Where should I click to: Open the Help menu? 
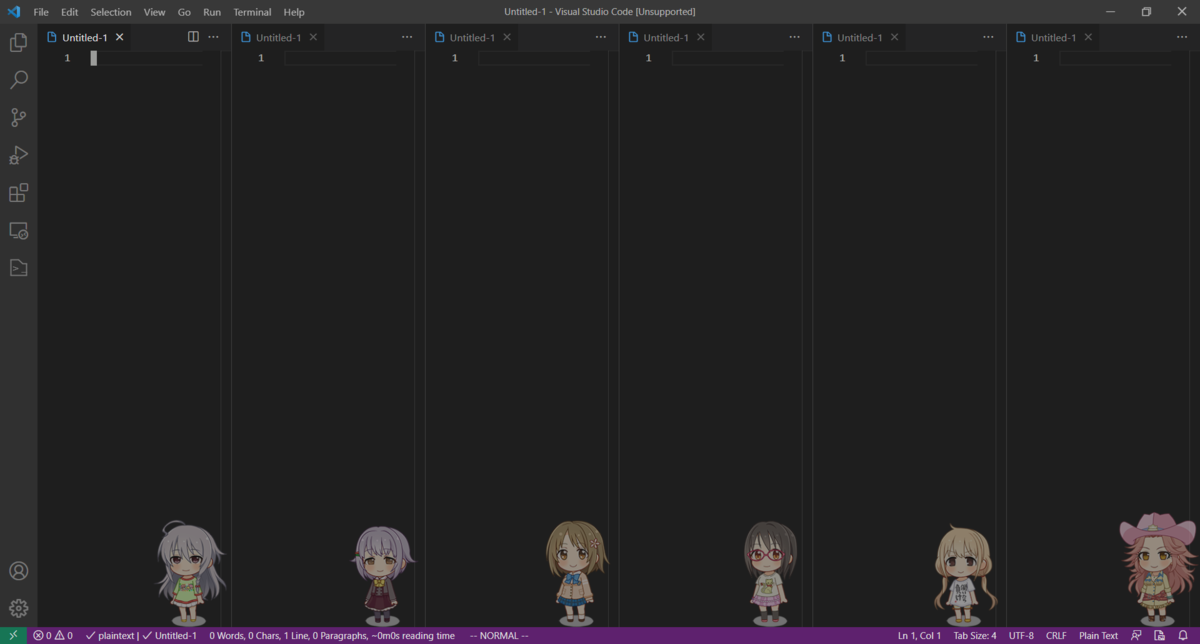[x=294, y=12]
